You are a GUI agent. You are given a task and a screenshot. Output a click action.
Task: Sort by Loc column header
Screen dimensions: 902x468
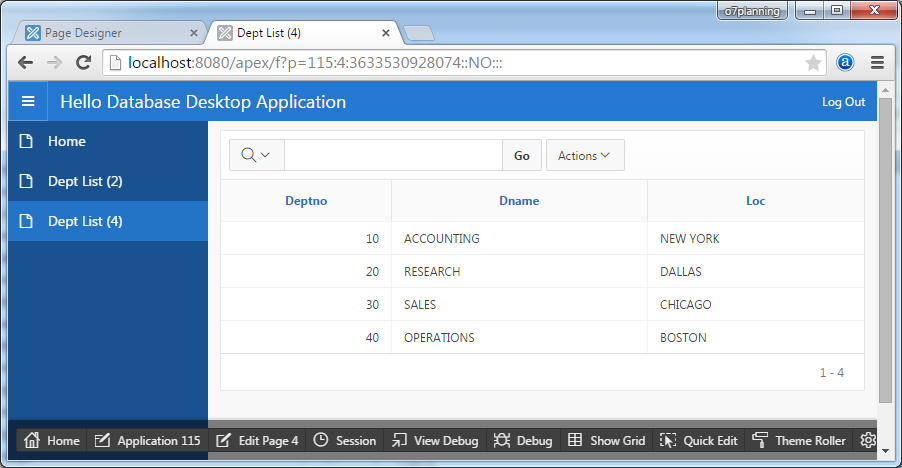coord(755,201)
